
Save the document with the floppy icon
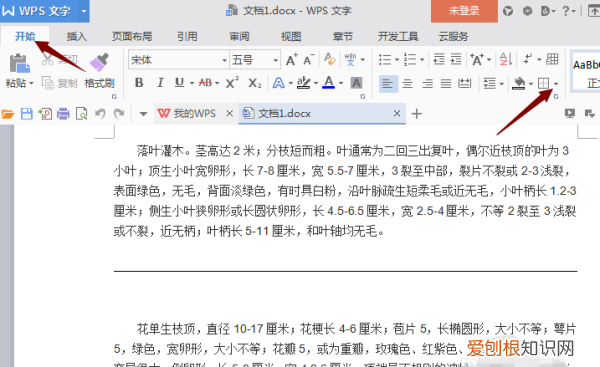click(x=27, y=114)
